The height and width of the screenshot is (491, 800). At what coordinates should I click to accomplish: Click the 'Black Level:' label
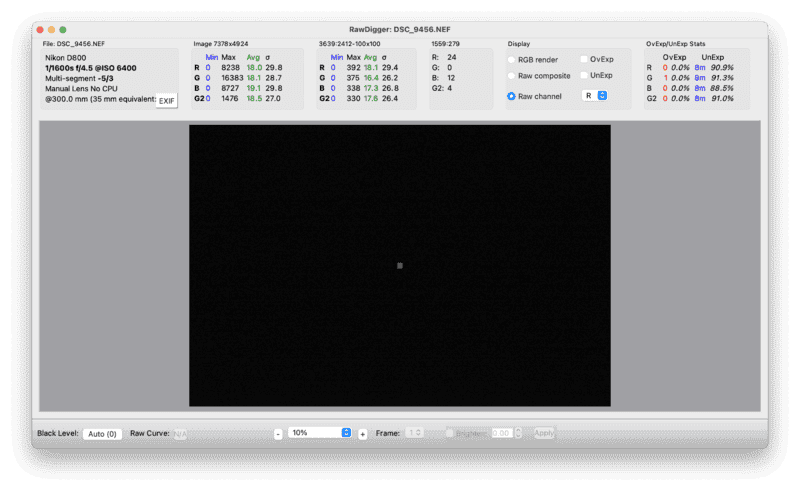(58, 433)
